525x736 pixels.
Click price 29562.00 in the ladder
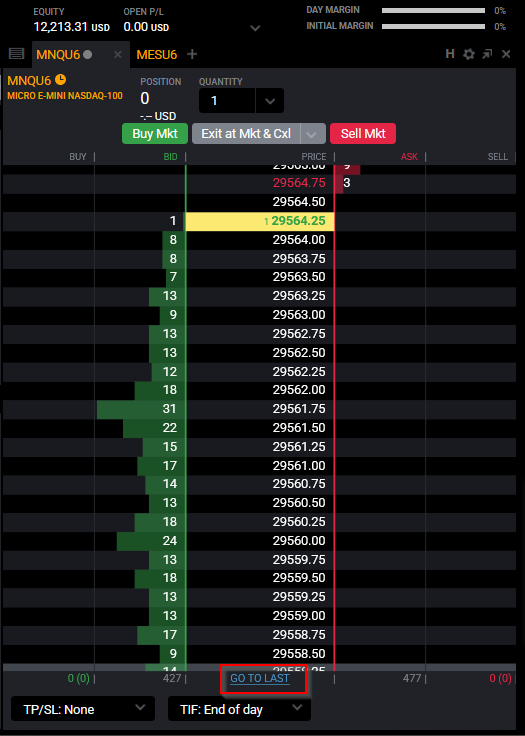(260, 390)
